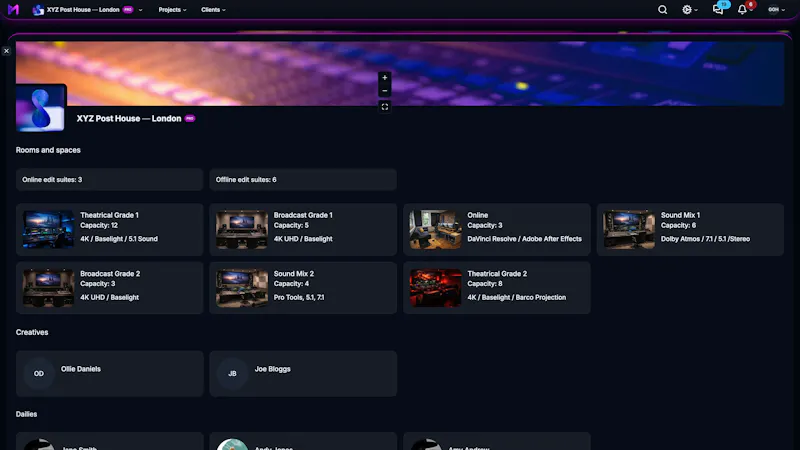Click Dolby Atmos / 7.1 / 5.1 /Stereo text
The height and width of the screenshot is (450, 800).
pos(705,239)
